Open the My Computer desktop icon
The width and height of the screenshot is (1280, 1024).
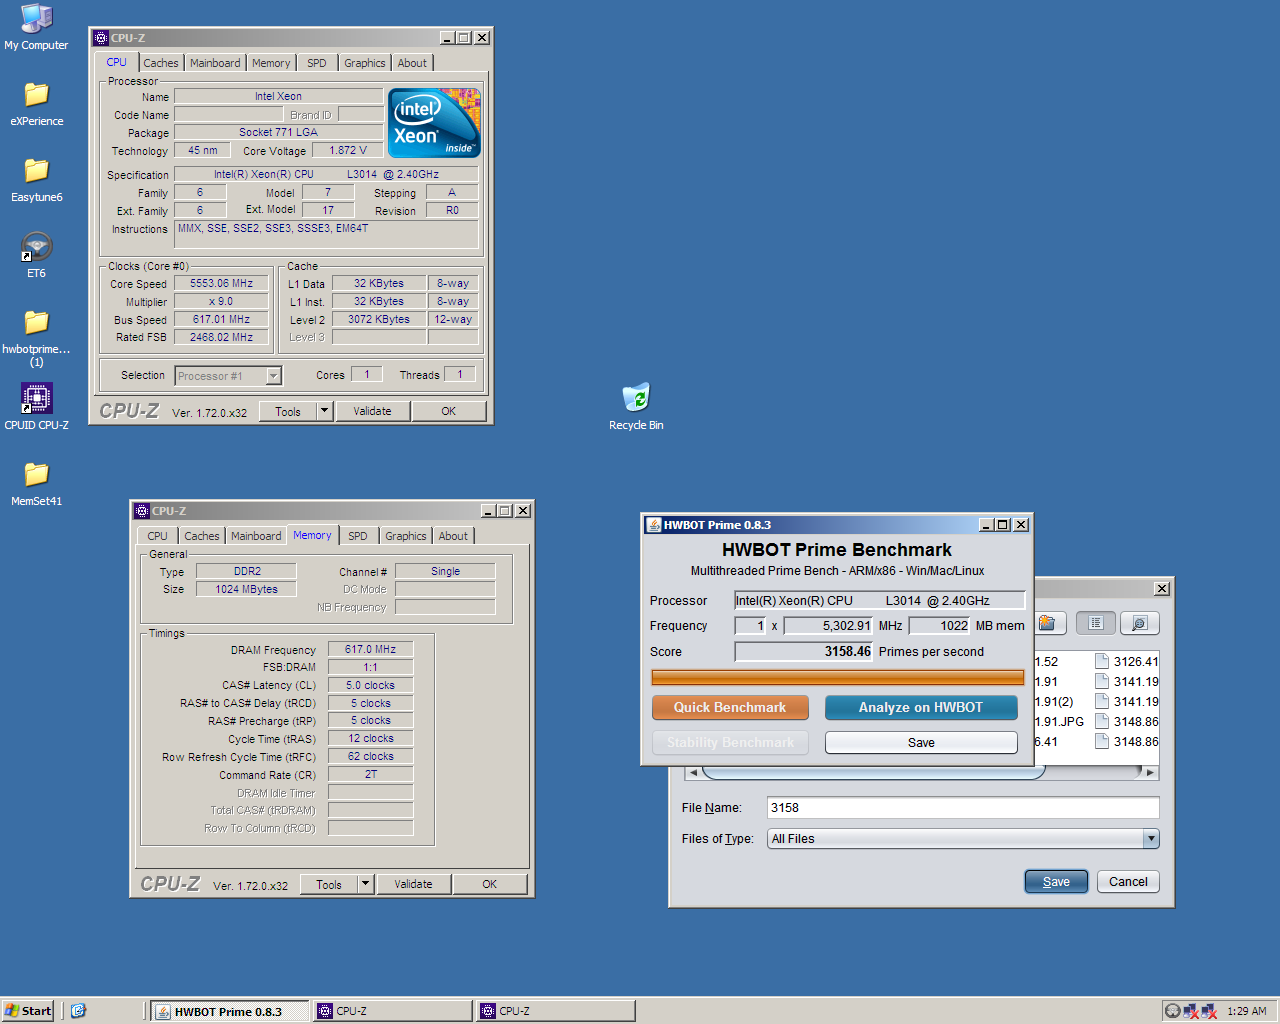(x=36, y=27)
